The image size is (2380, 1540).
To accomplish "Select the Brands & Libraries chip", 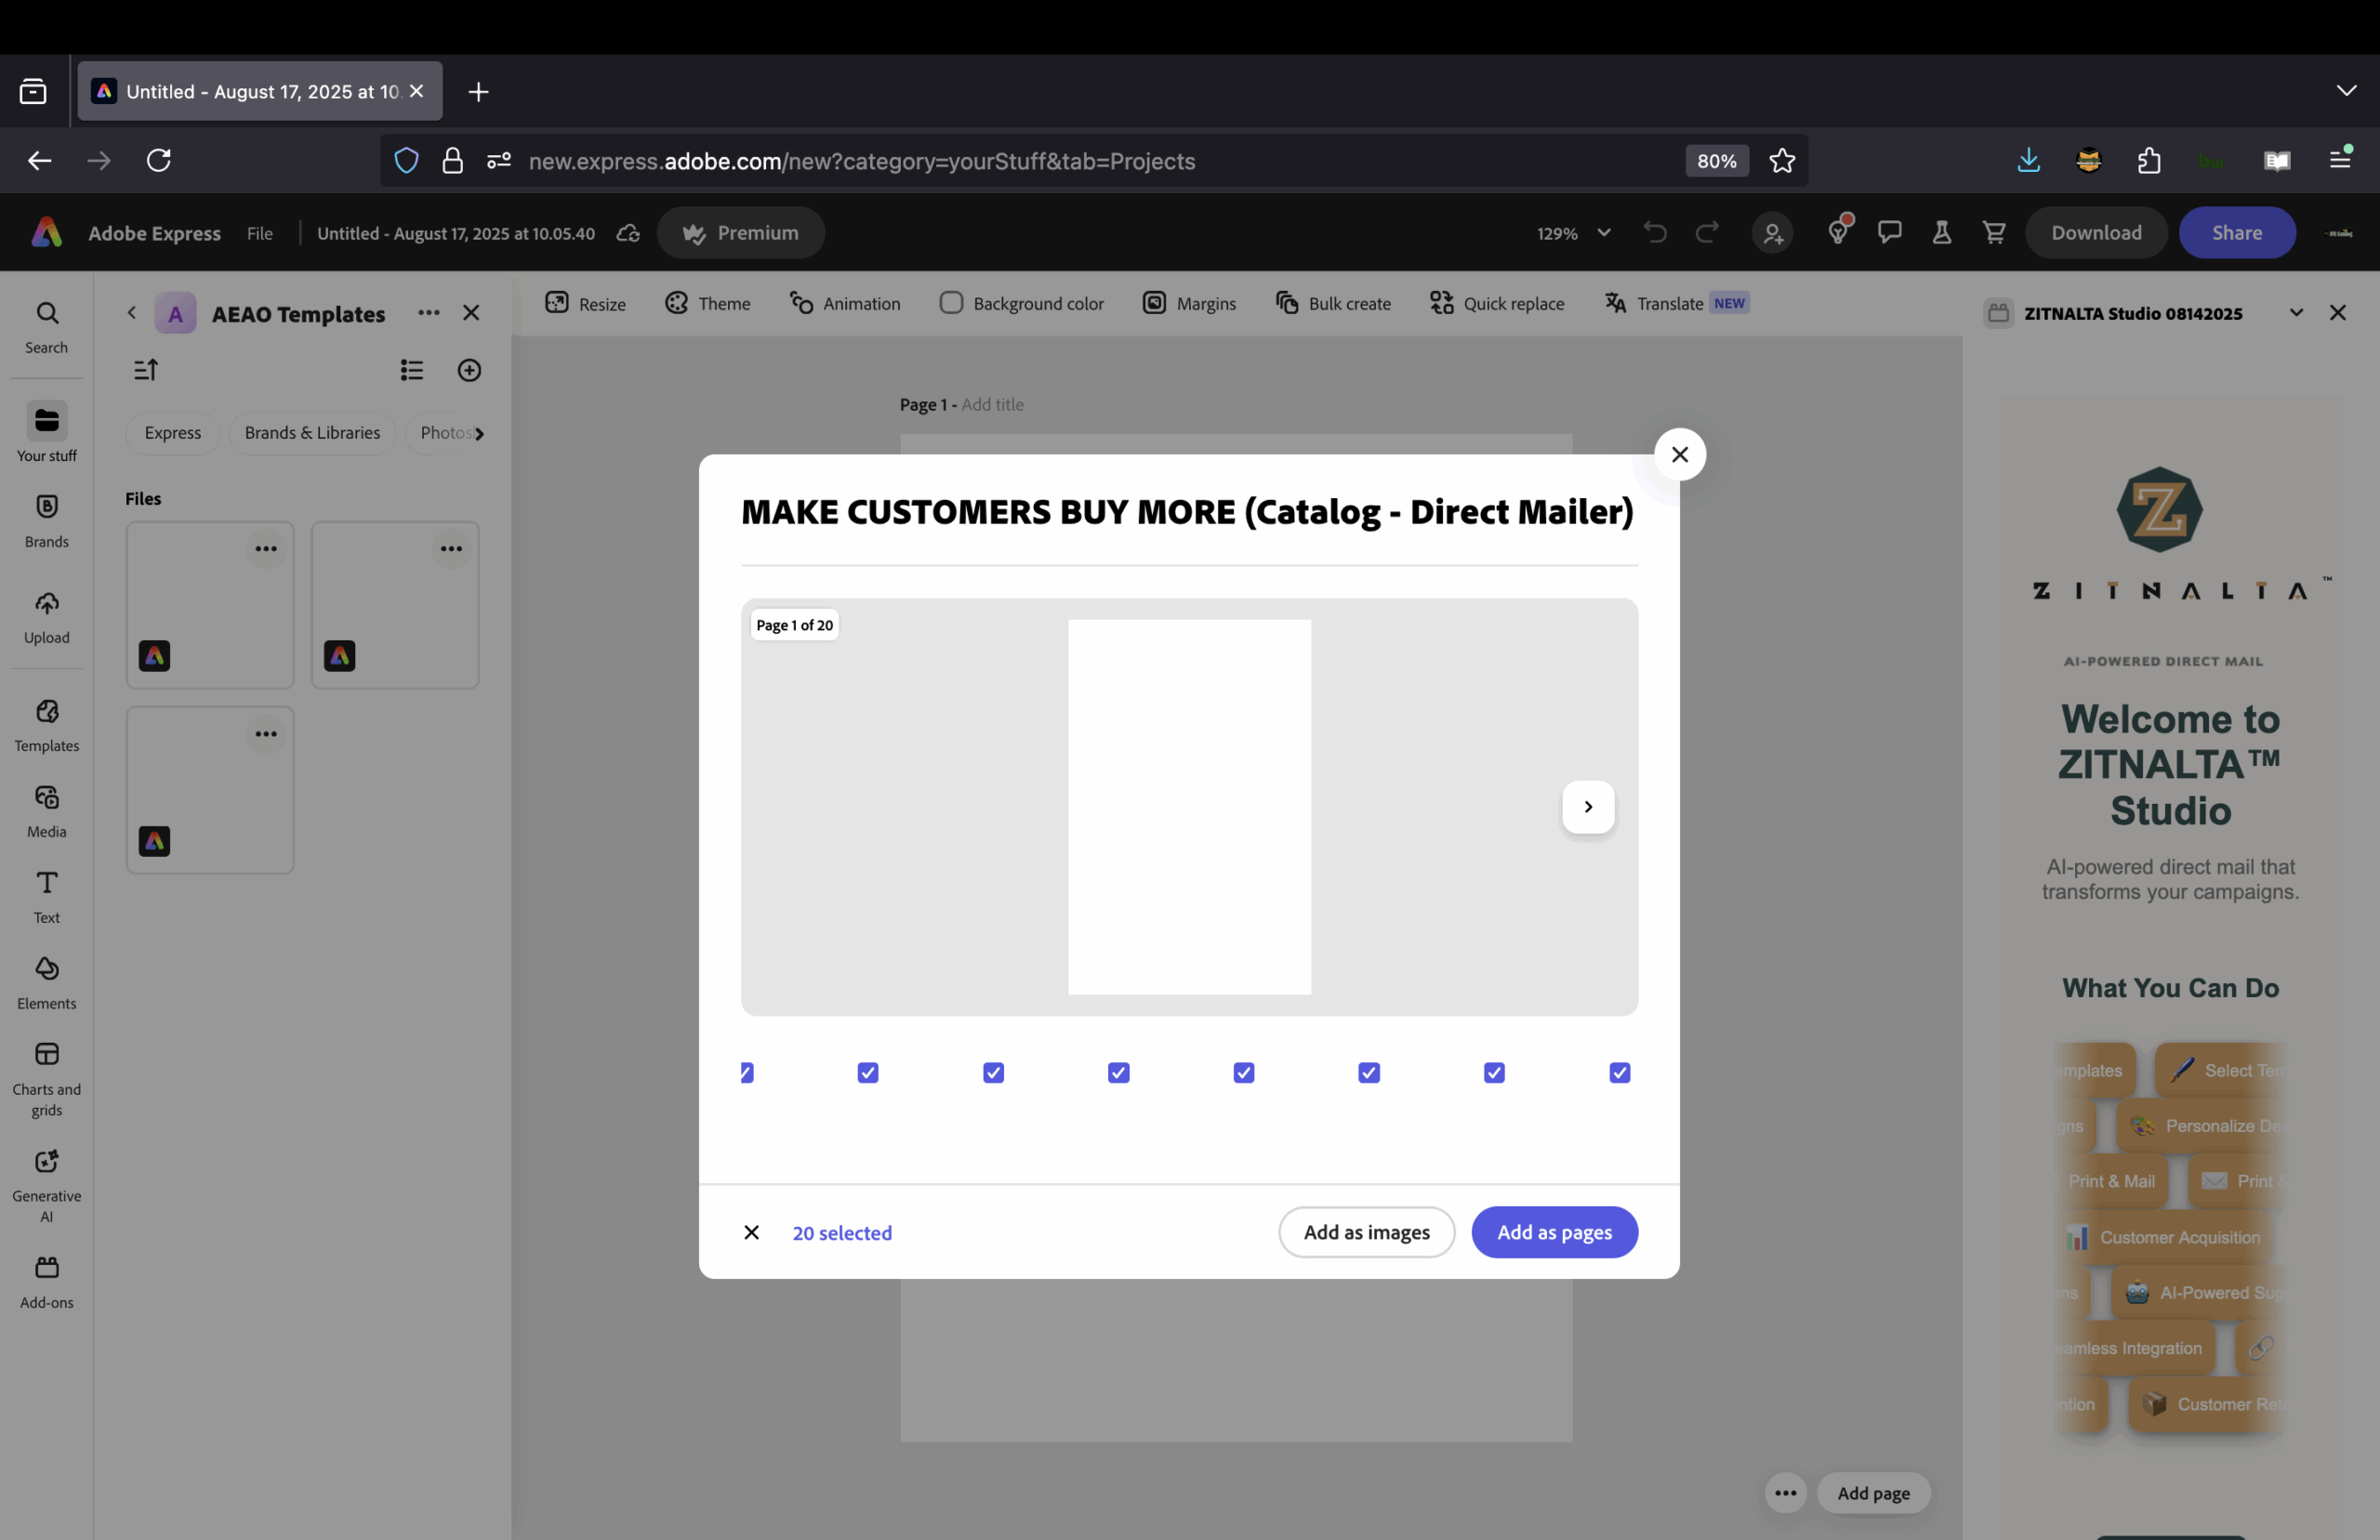I will (x=312, y=433).
